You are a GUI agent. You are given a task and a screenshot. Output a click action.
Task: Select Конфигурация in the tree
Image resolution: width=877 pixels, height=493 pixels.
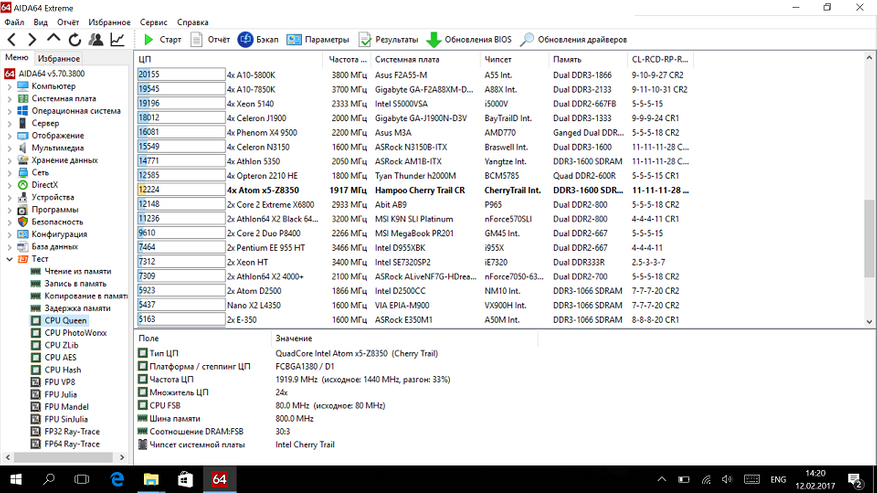(x=52, y=234)
